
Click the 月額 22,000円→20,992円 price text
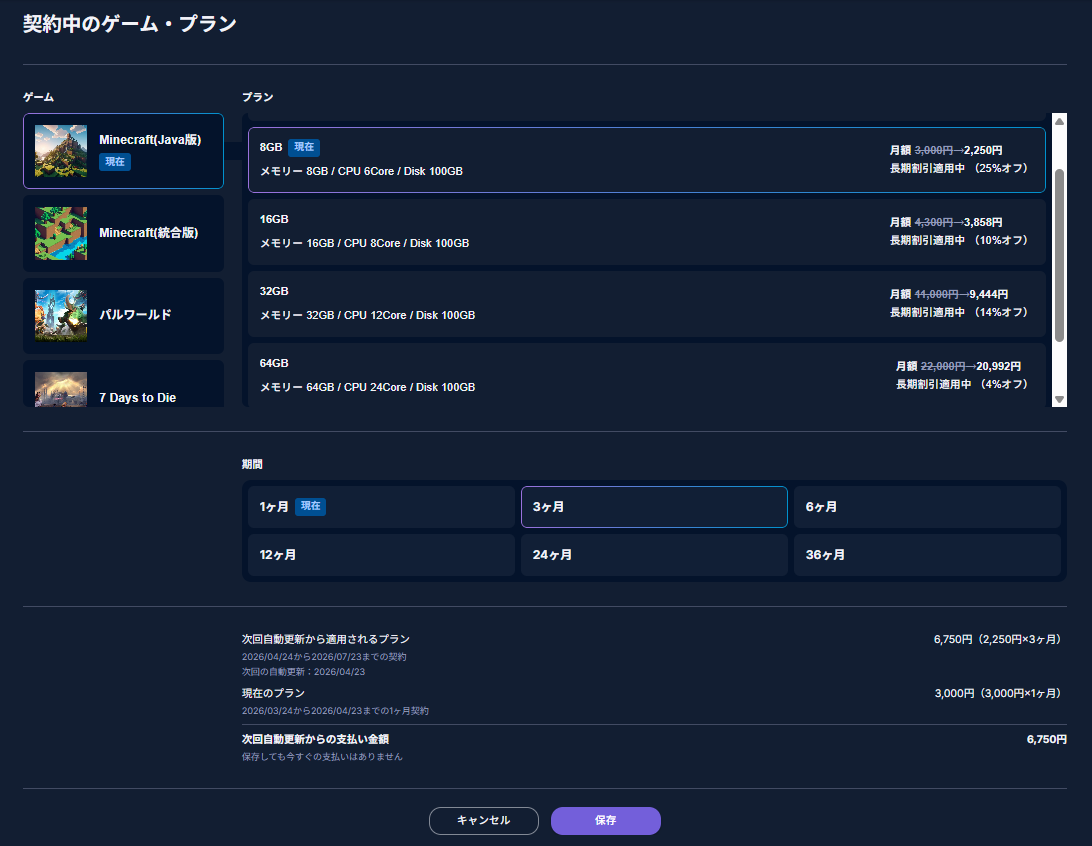pyautogui.click(x=958, y=366)
